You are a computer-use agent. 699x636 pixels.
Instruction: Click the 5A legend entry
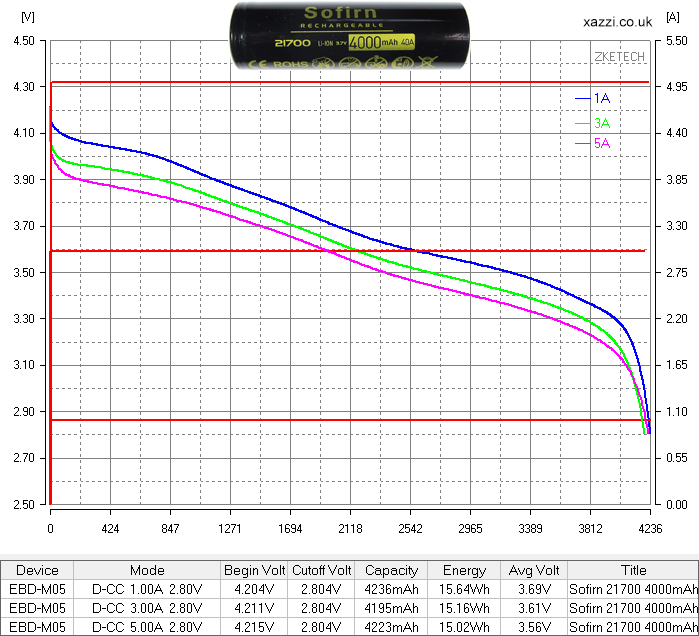(x=592, y=143)
